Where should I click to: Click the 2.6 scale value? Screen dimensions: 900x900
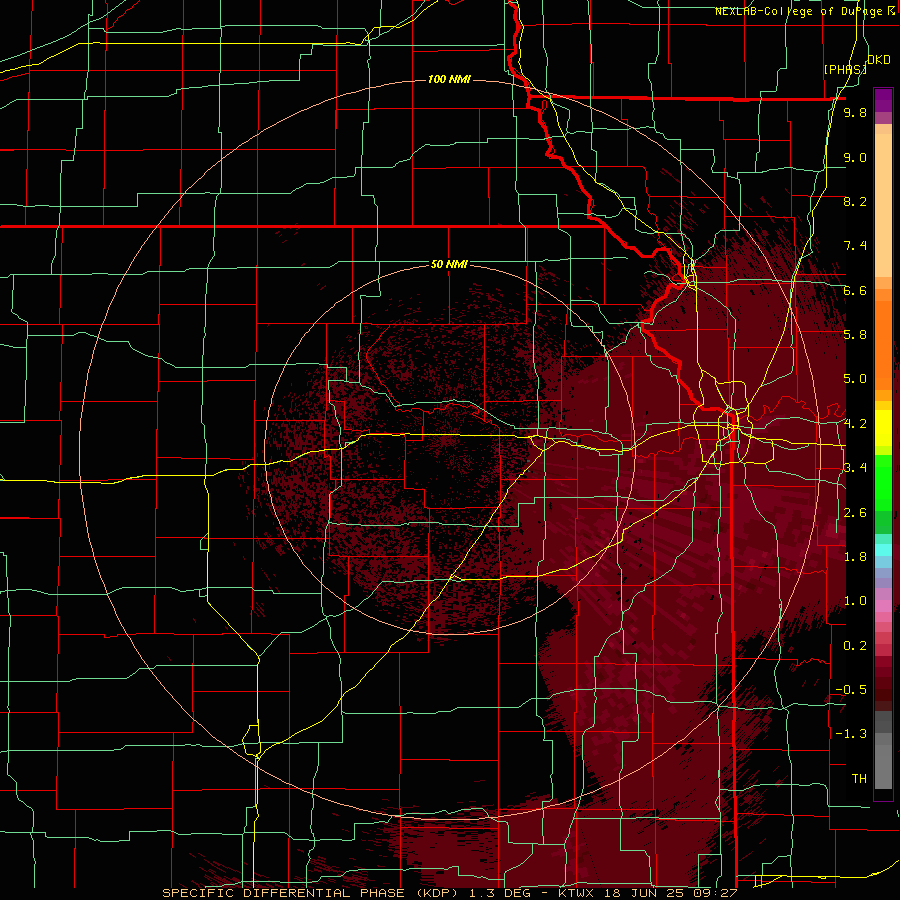[x=855, y=513]
